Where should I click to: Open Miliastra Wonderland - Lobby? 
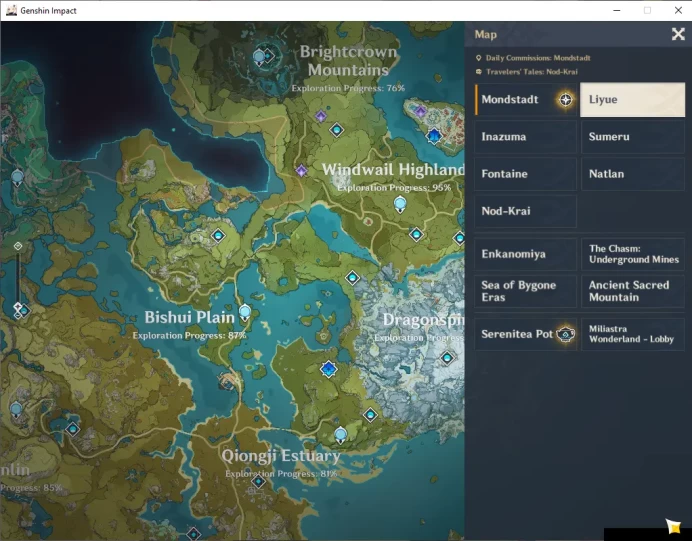point(632,334)
